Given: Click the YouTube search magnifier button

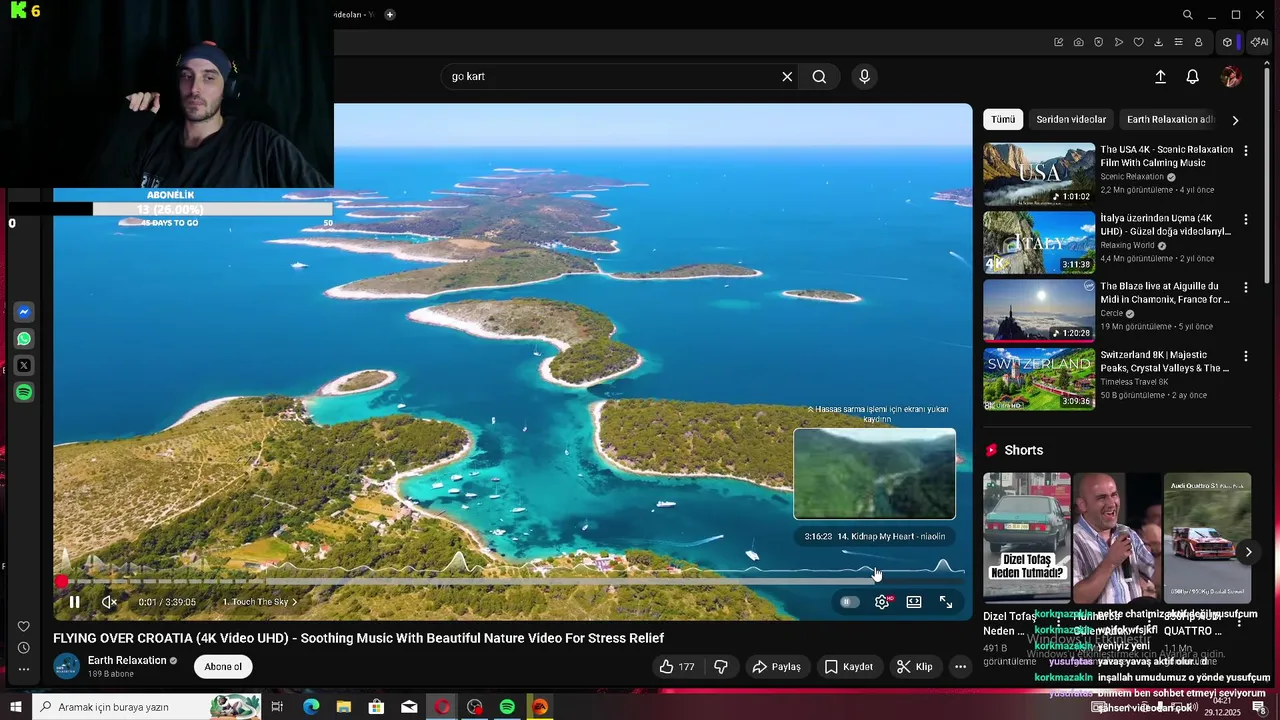Looking at the screenshot, I should click(819, 77).
